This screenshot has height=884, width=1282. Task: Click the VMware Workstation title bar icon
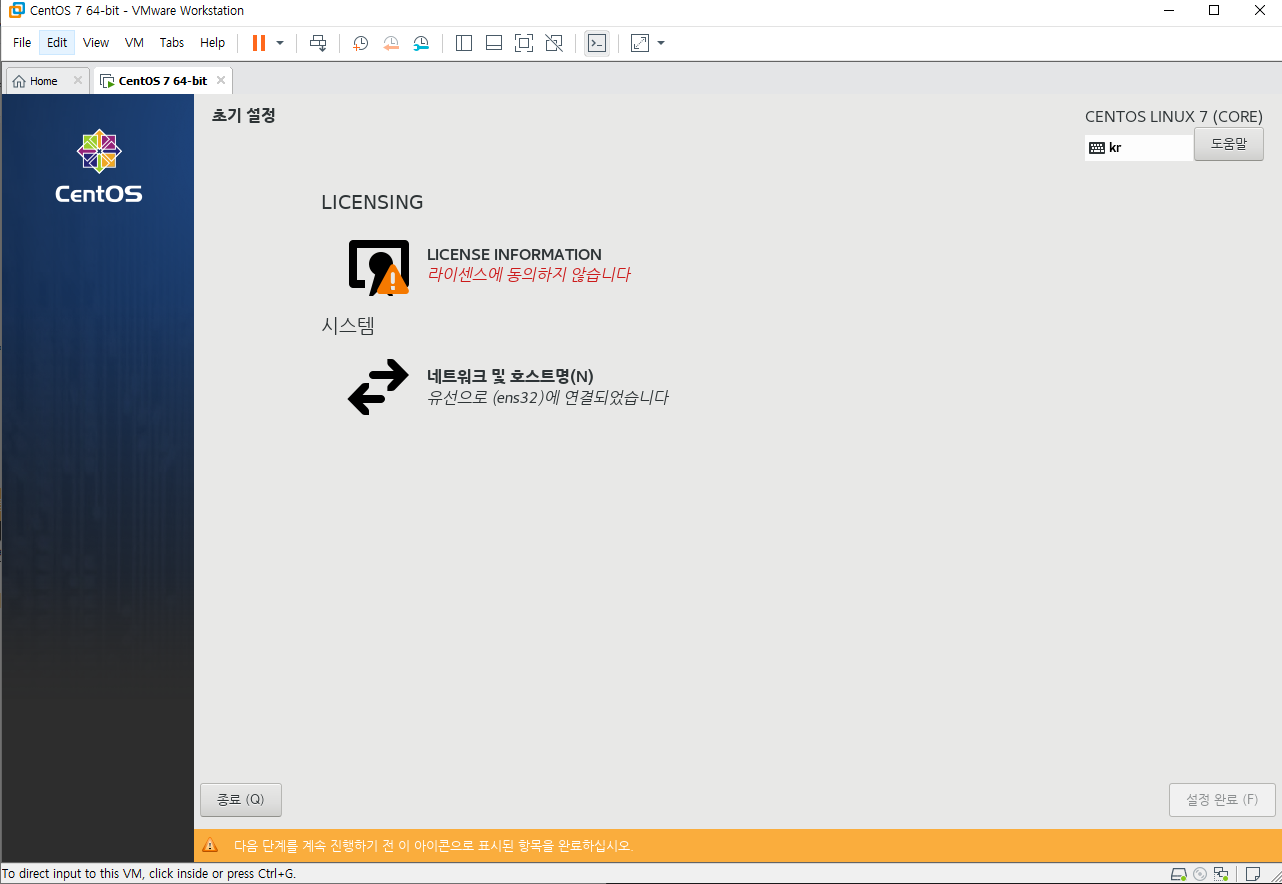pos(16,10)
